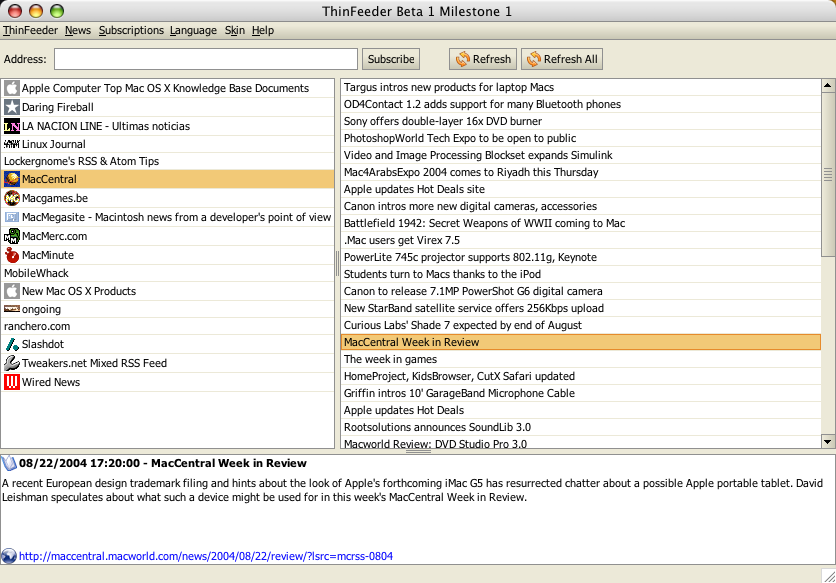
Task: Click the New Mac OS X Products apple icon
Action: [12, 291]
